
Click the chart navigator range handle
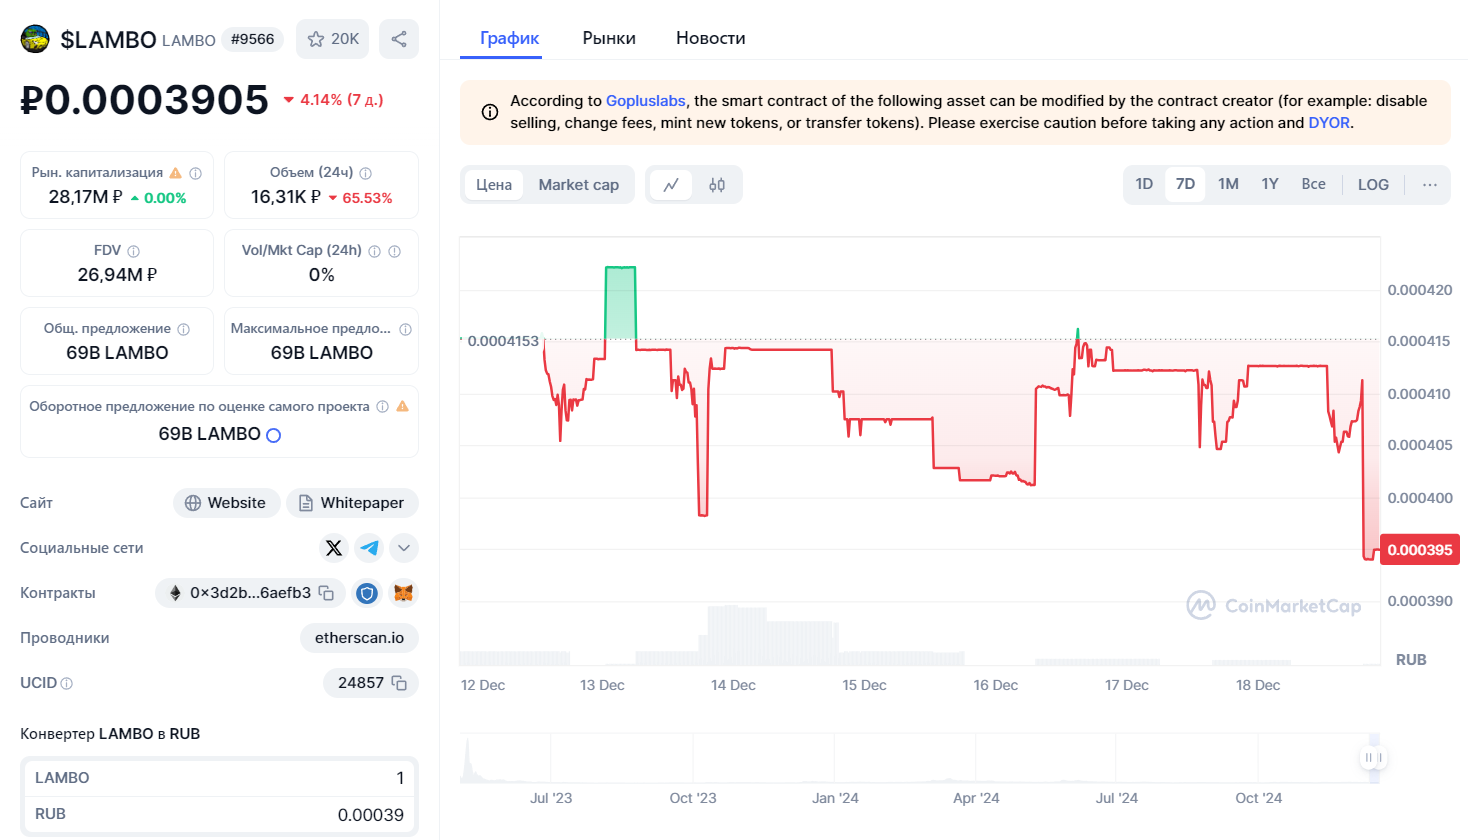[x=1373, y=758]
